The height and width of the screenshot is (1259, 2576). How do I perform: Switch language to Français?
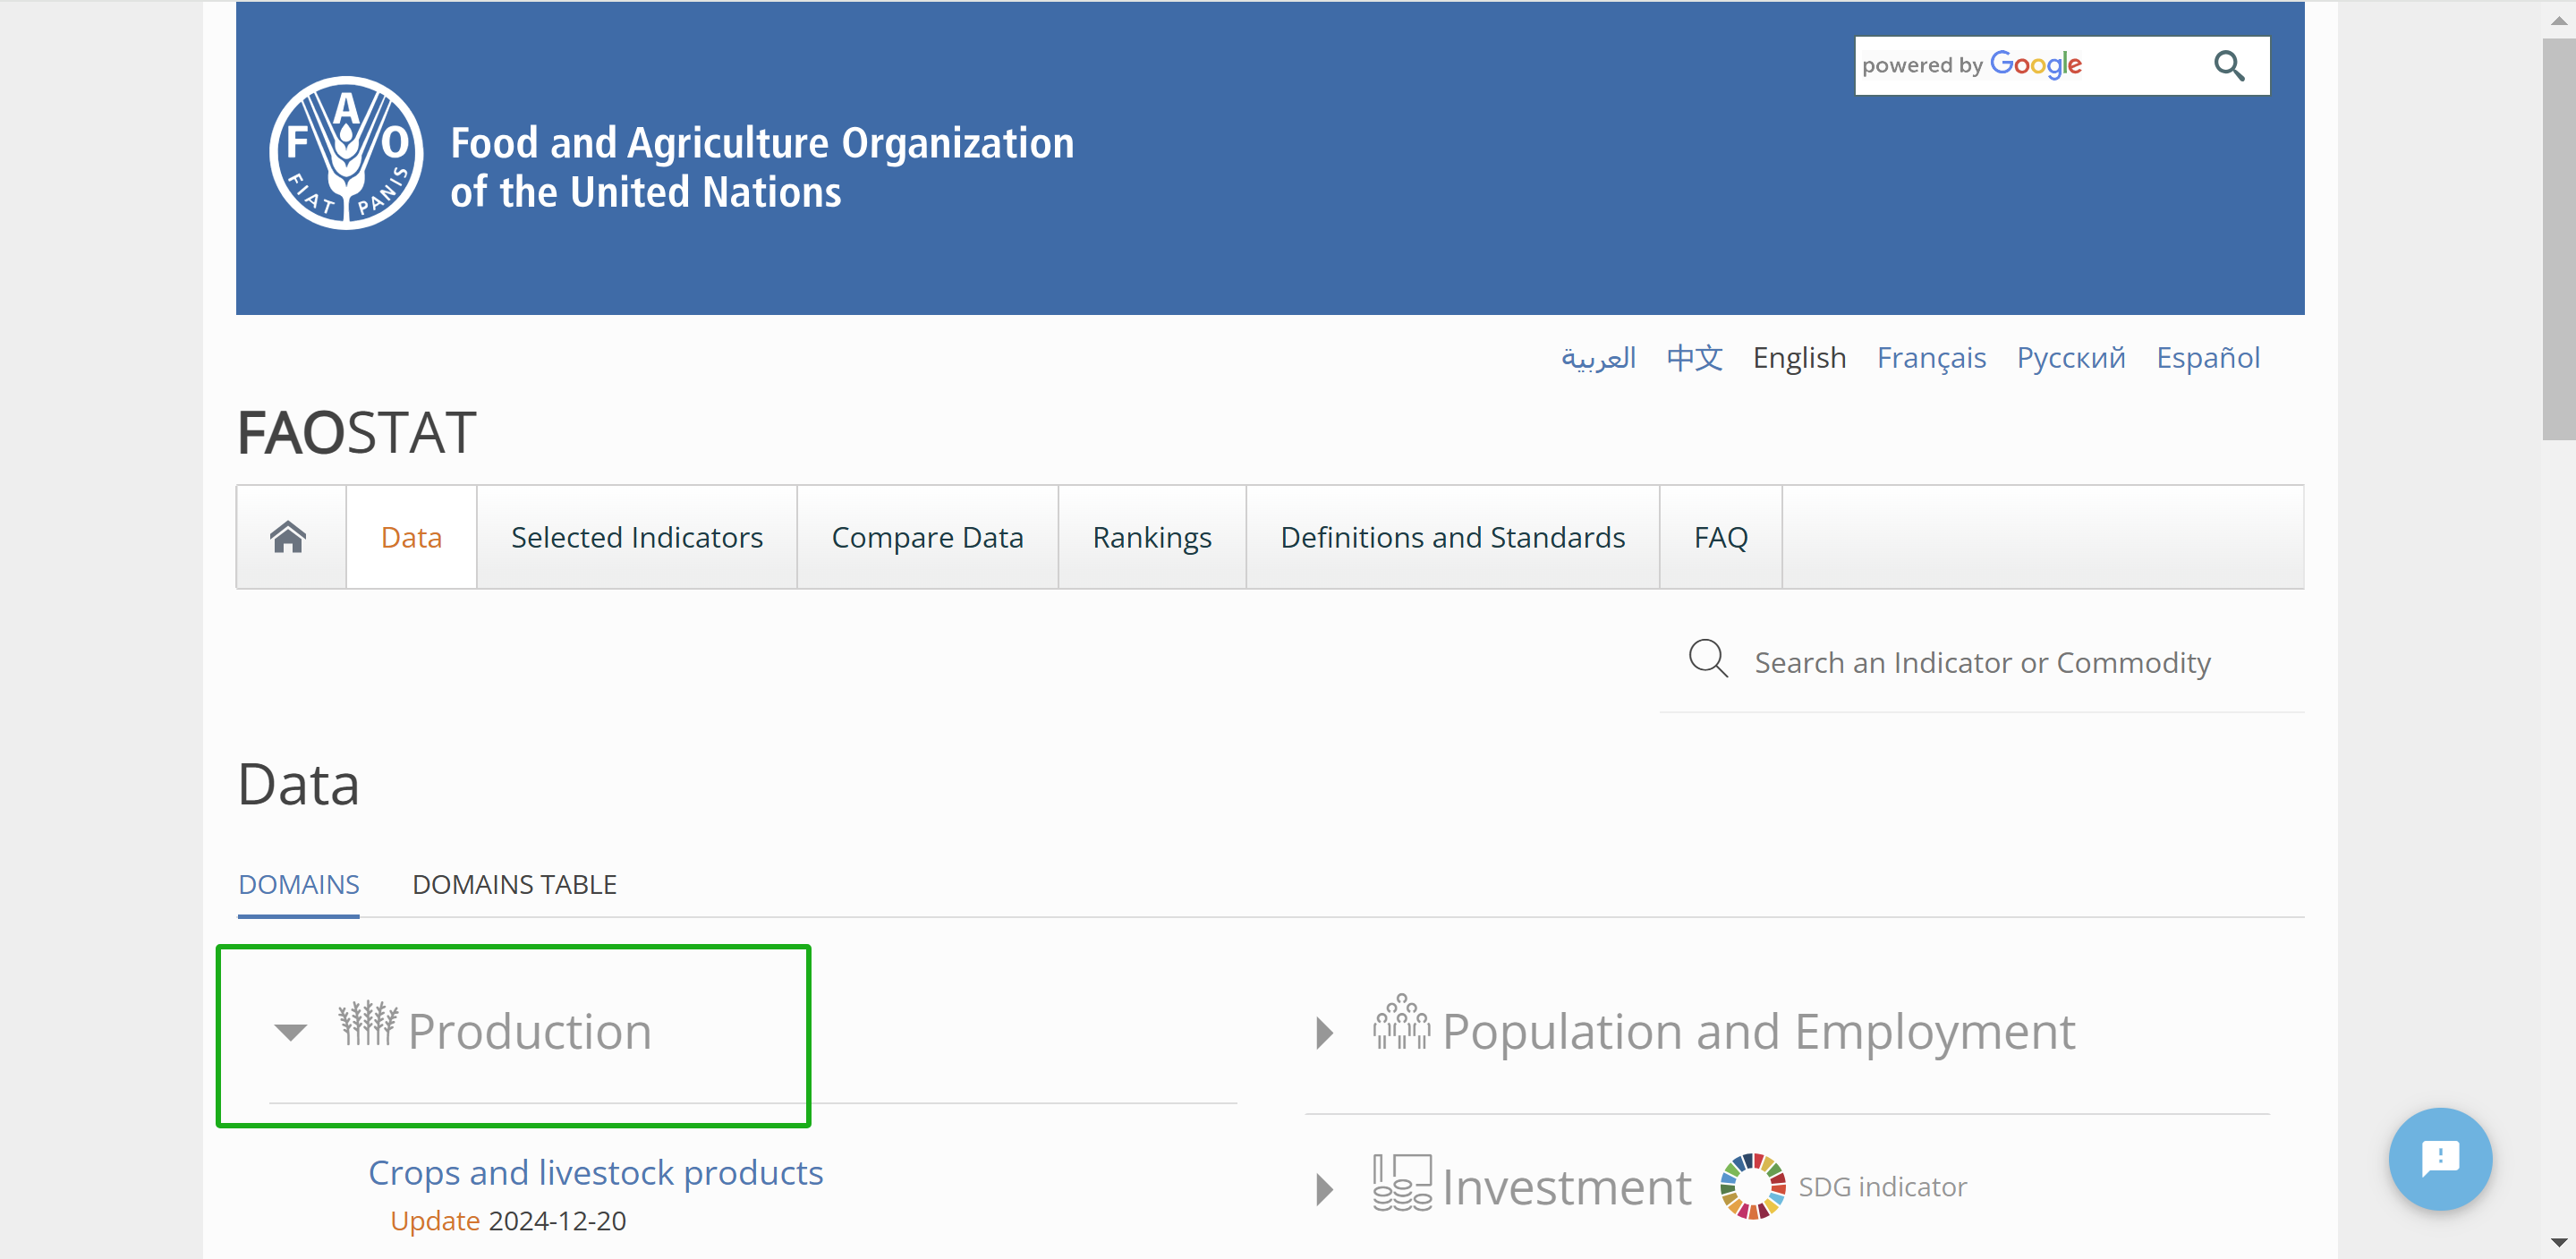pos(1930,357)
